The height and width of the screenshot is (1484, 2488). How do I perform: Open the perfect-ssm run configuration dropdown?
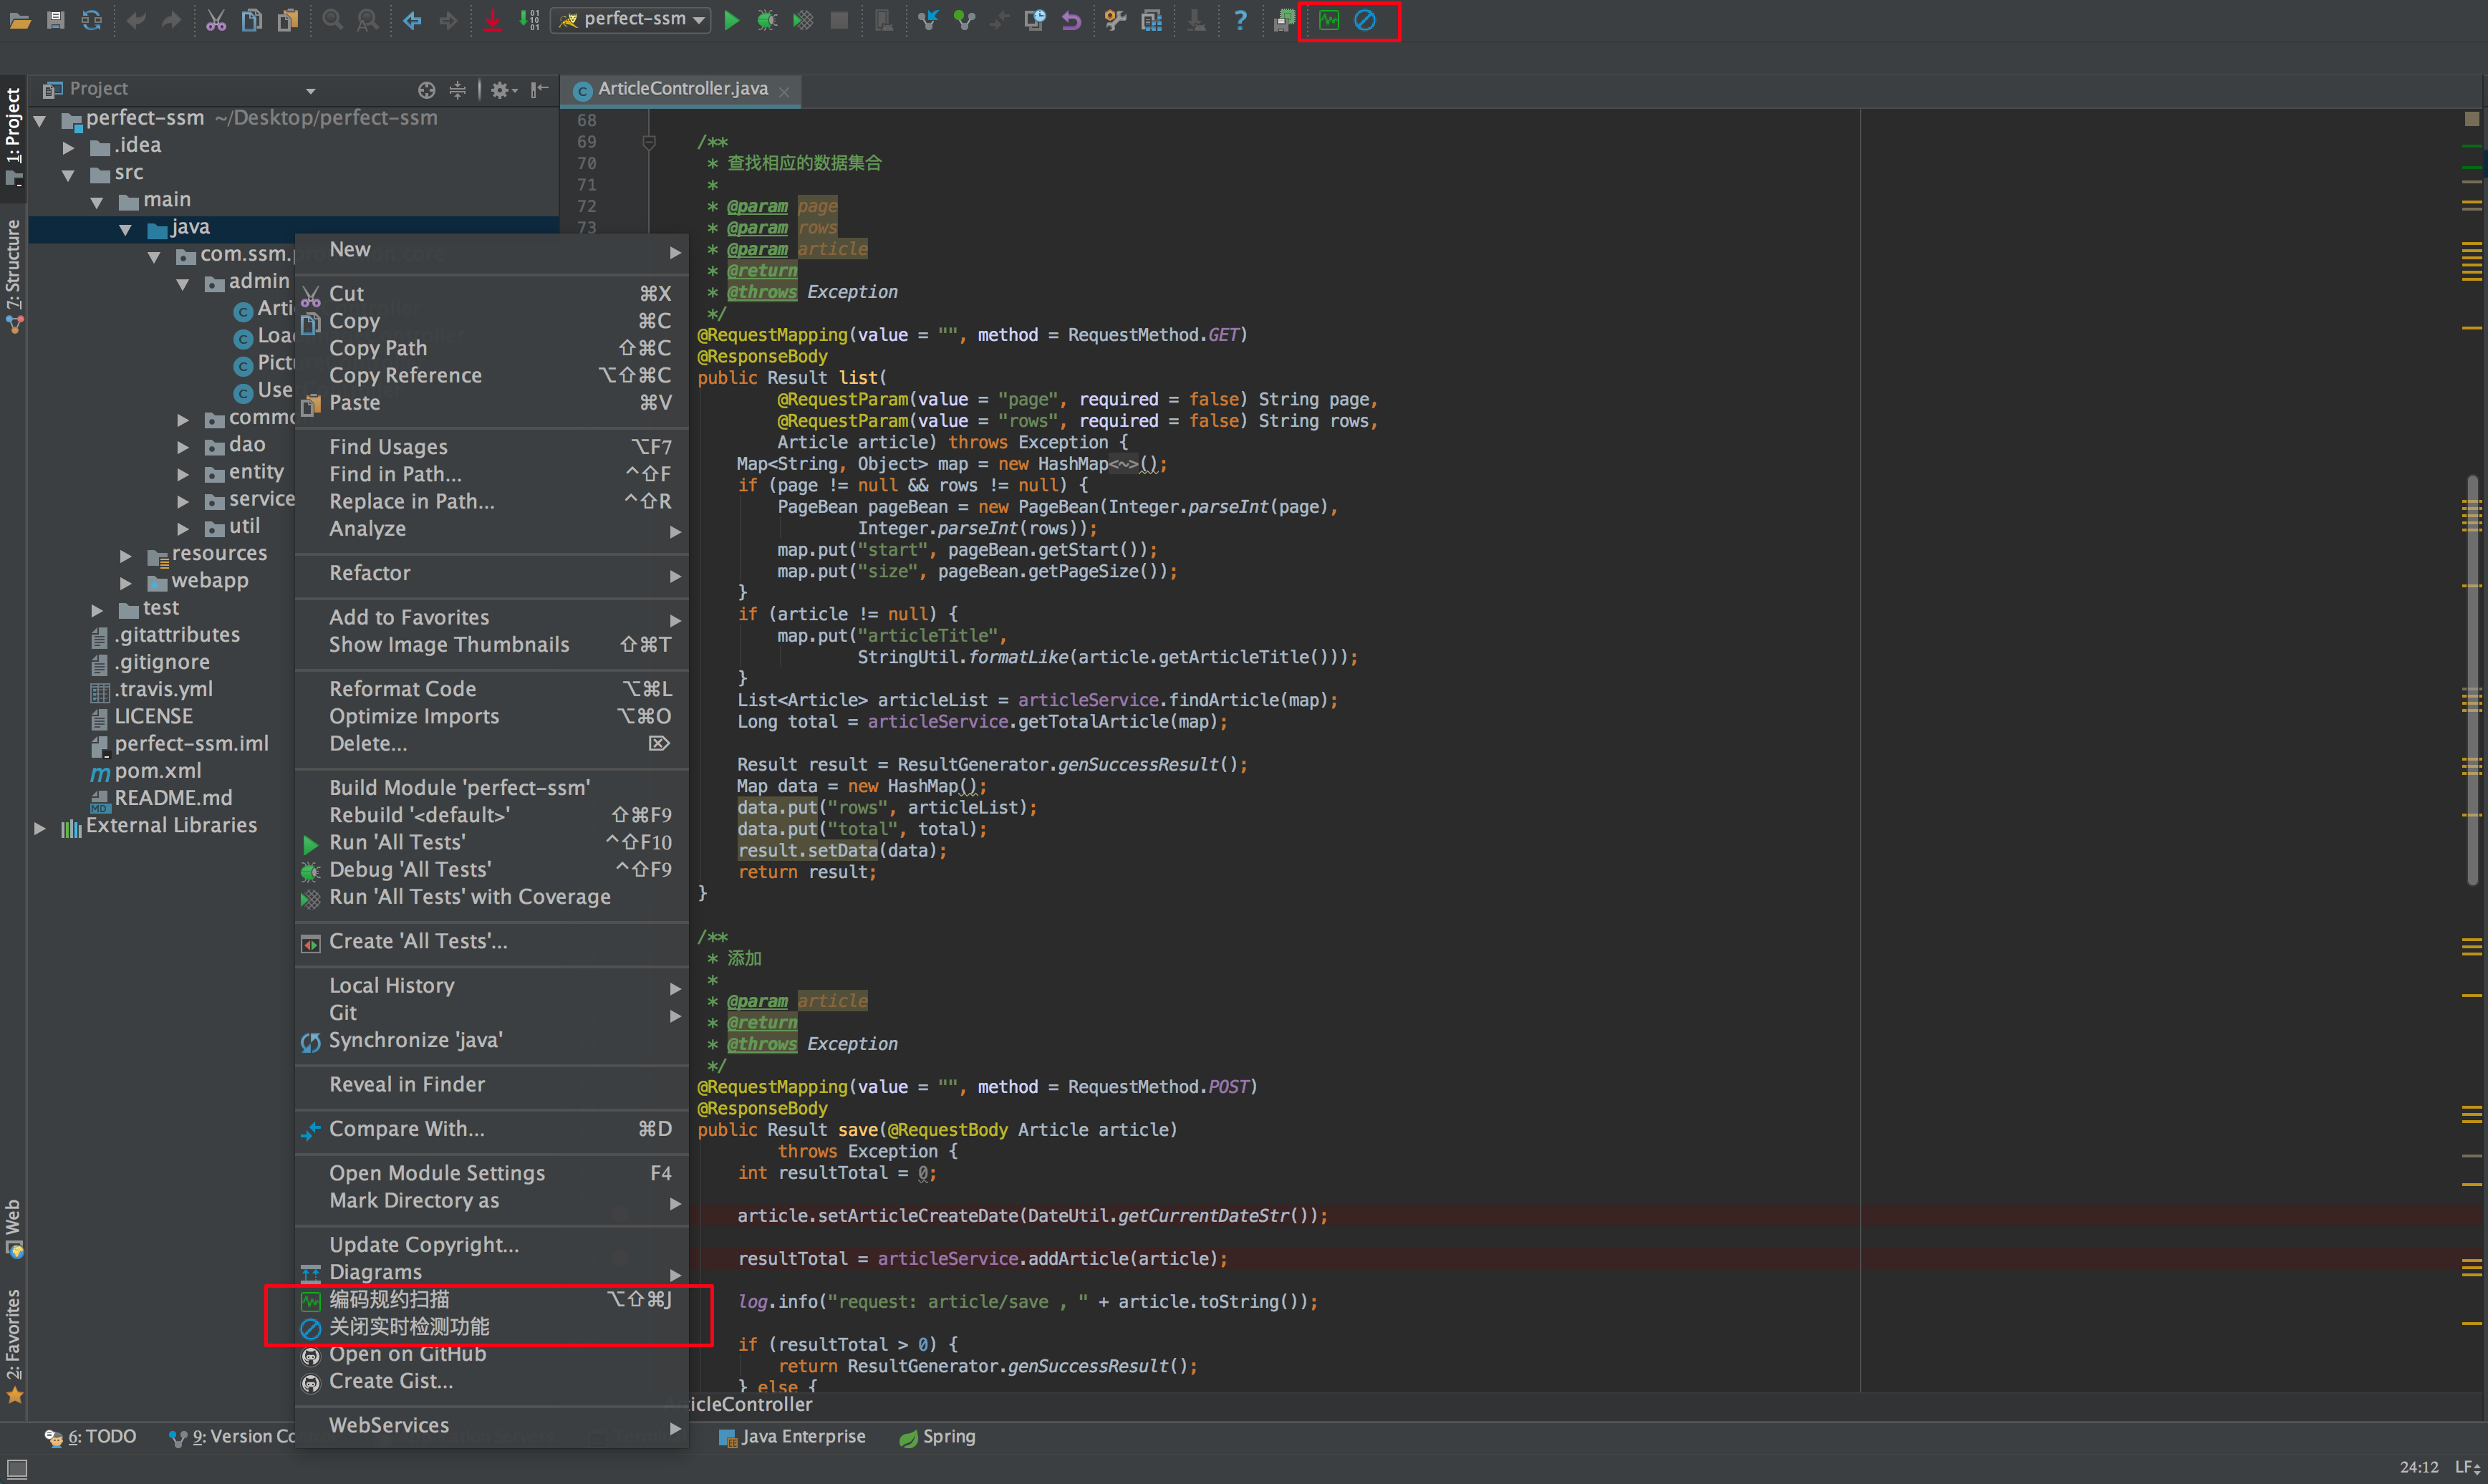tap(632, 20)
